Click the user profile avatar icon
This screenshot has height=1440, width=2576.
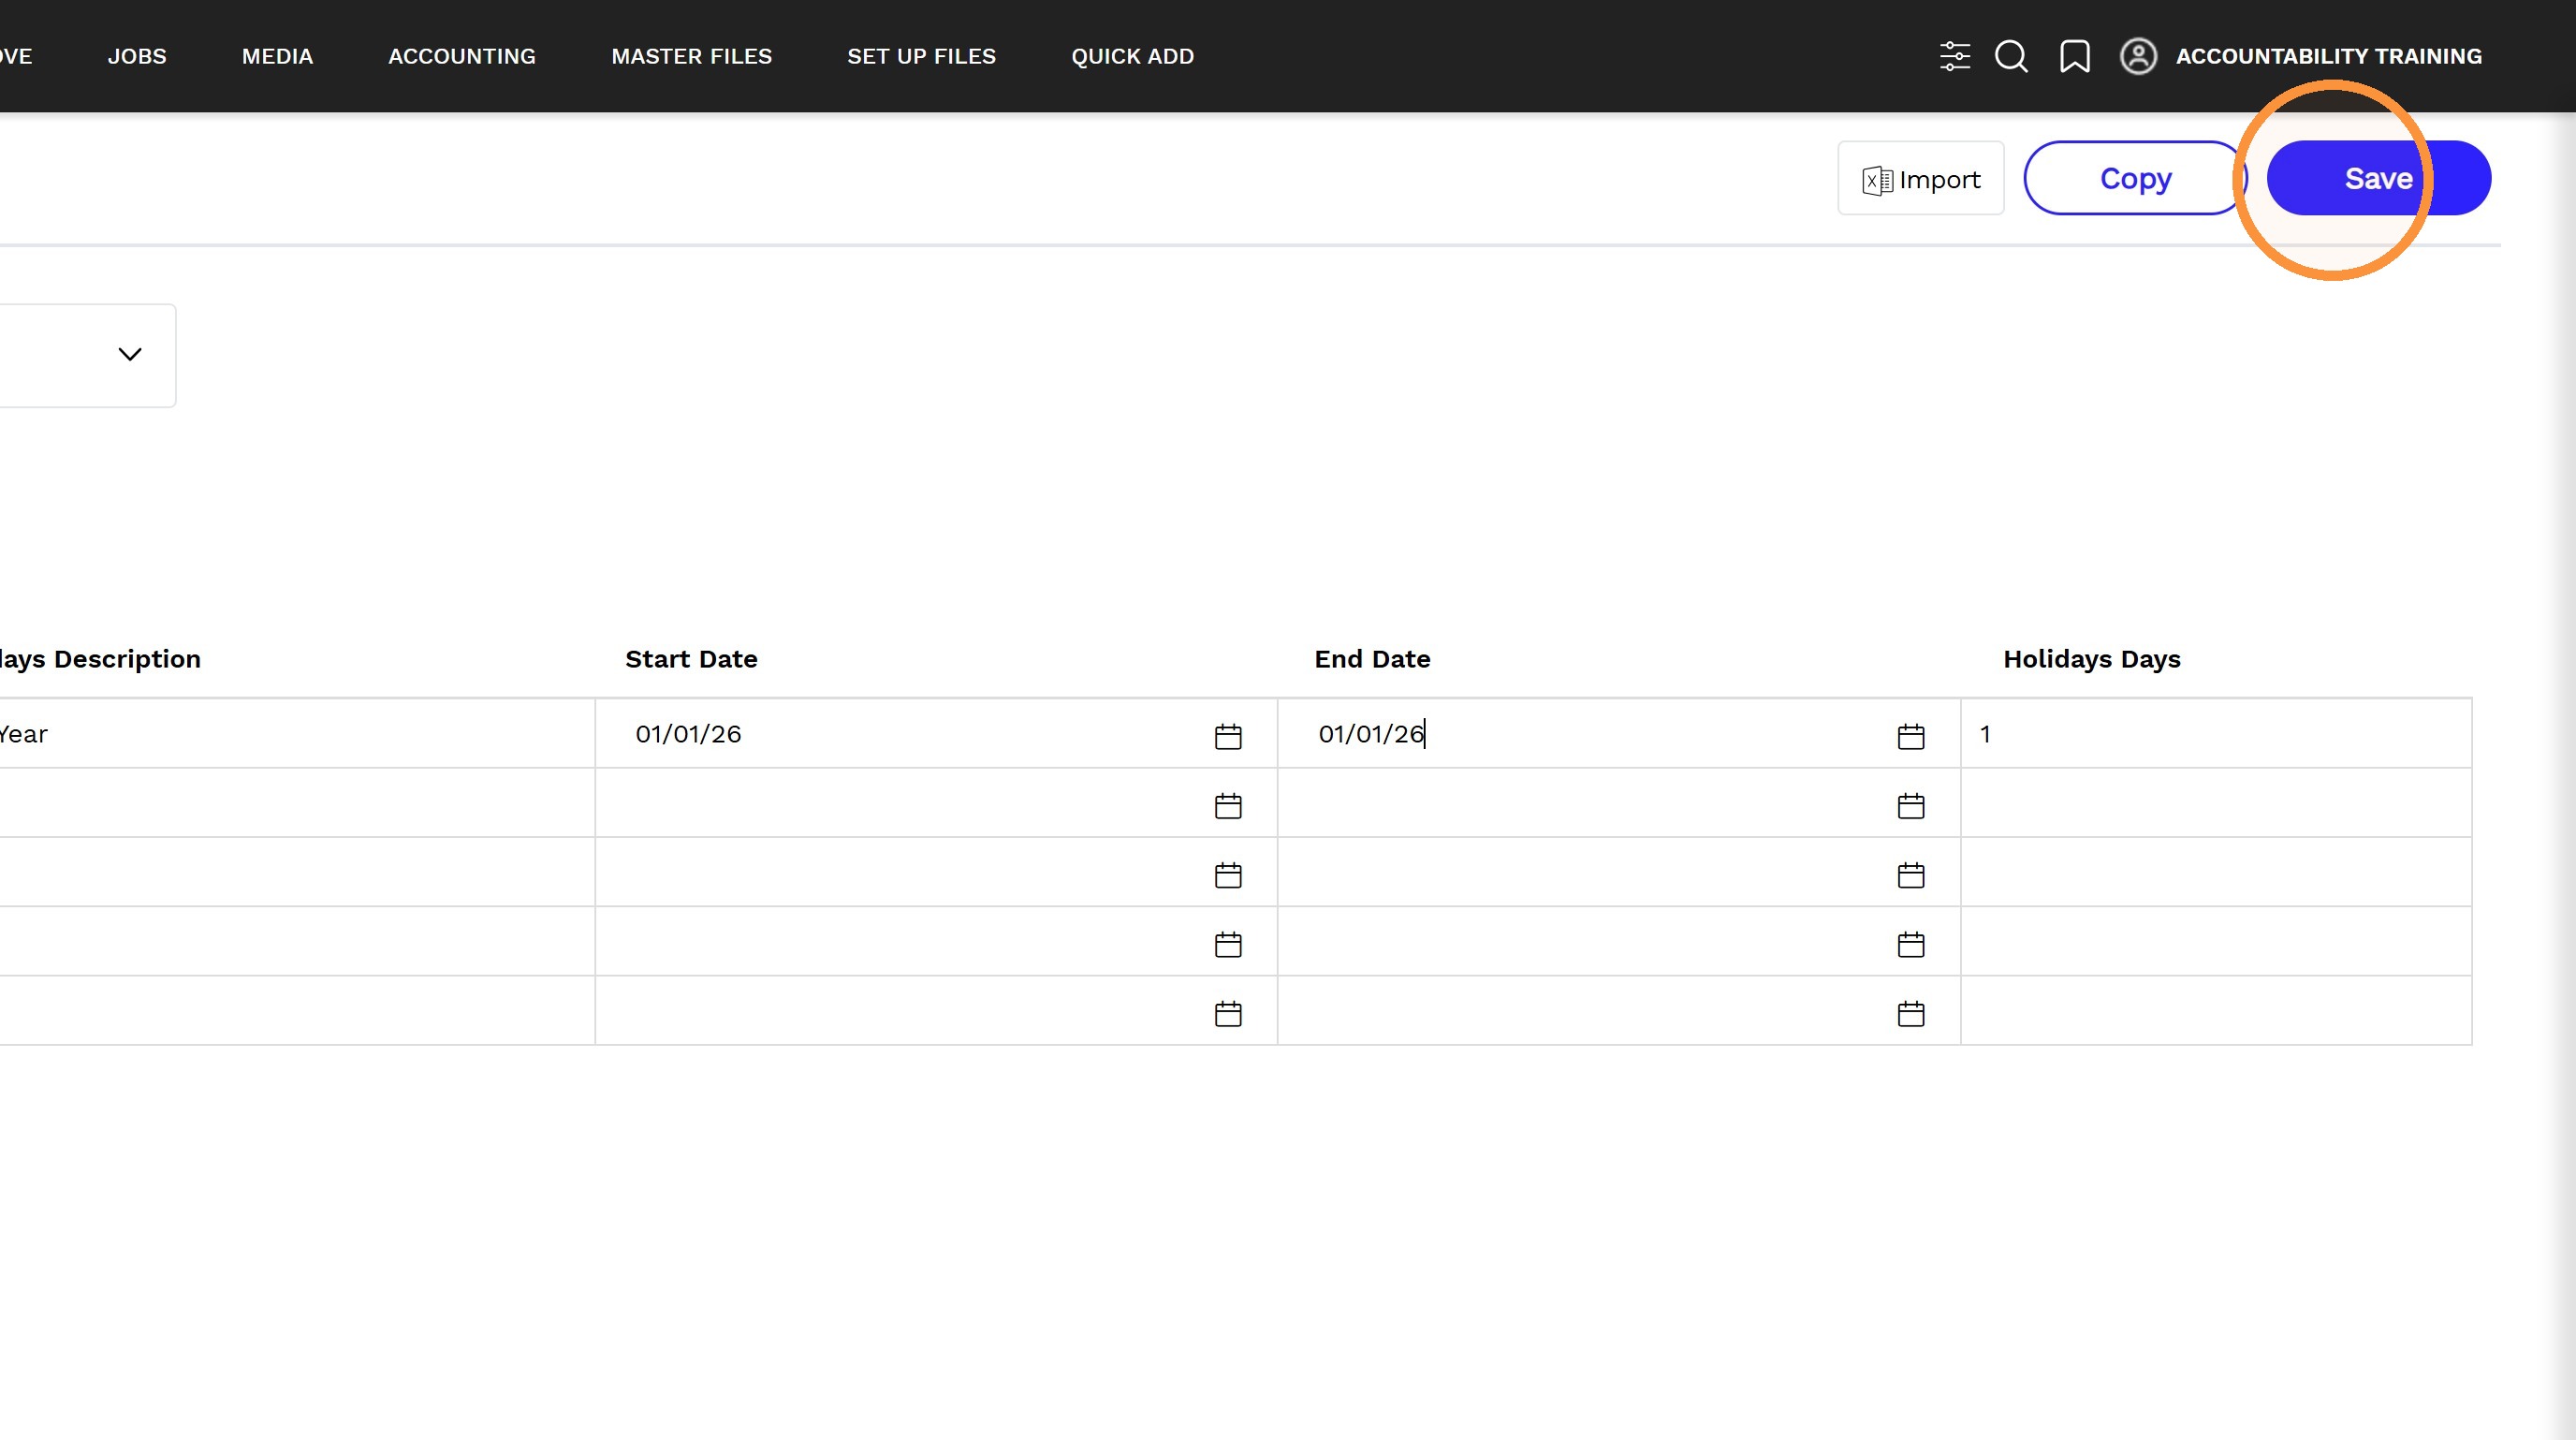[x=2138, y=56]
